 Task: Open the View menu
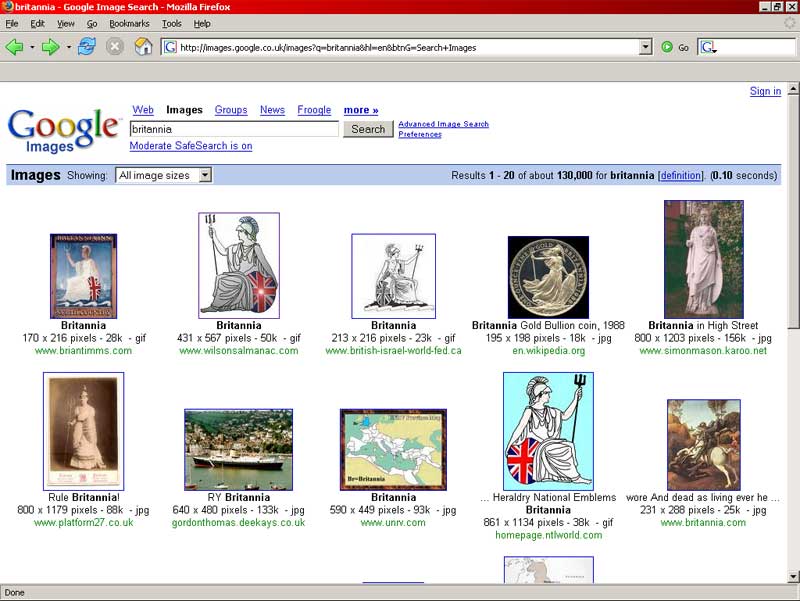pyautogui.click(x=65, y=23)
